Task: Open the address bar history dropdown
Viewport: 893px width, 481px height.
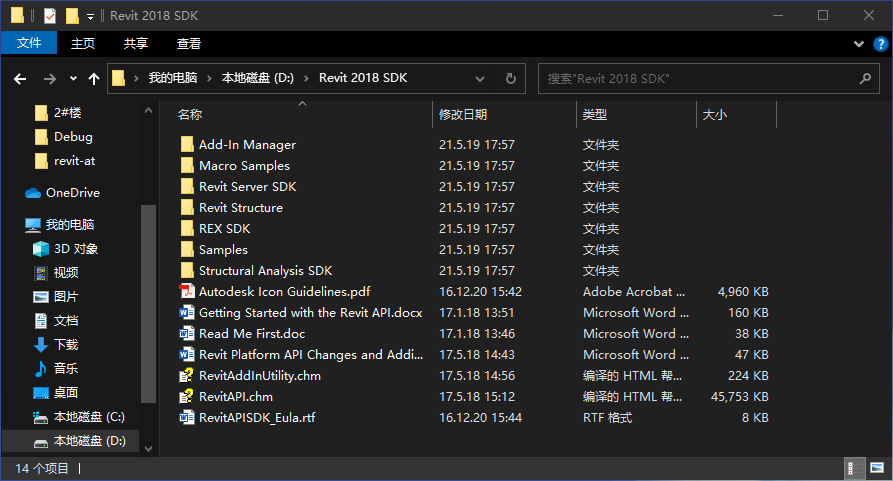Action: (480, 79)
